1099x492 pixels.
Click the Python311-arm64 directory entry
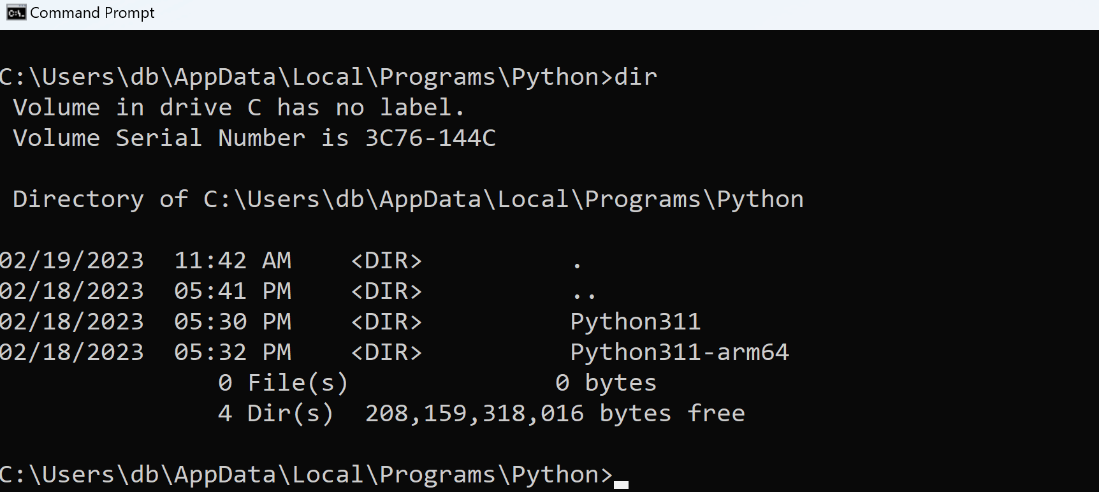tap(680, 352)
